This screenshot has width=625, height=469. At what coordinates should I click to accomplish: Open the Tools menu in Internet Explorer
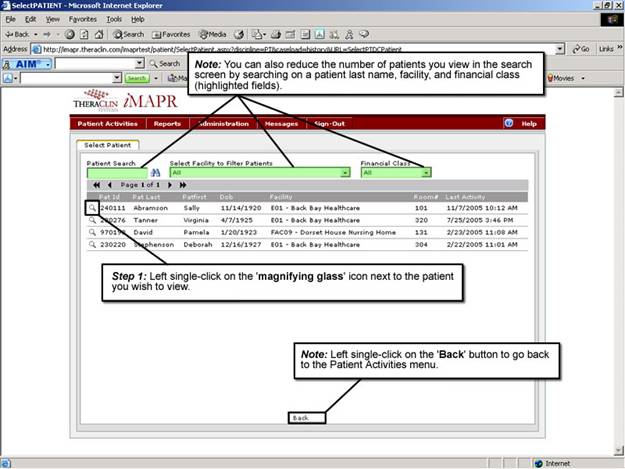114,19
